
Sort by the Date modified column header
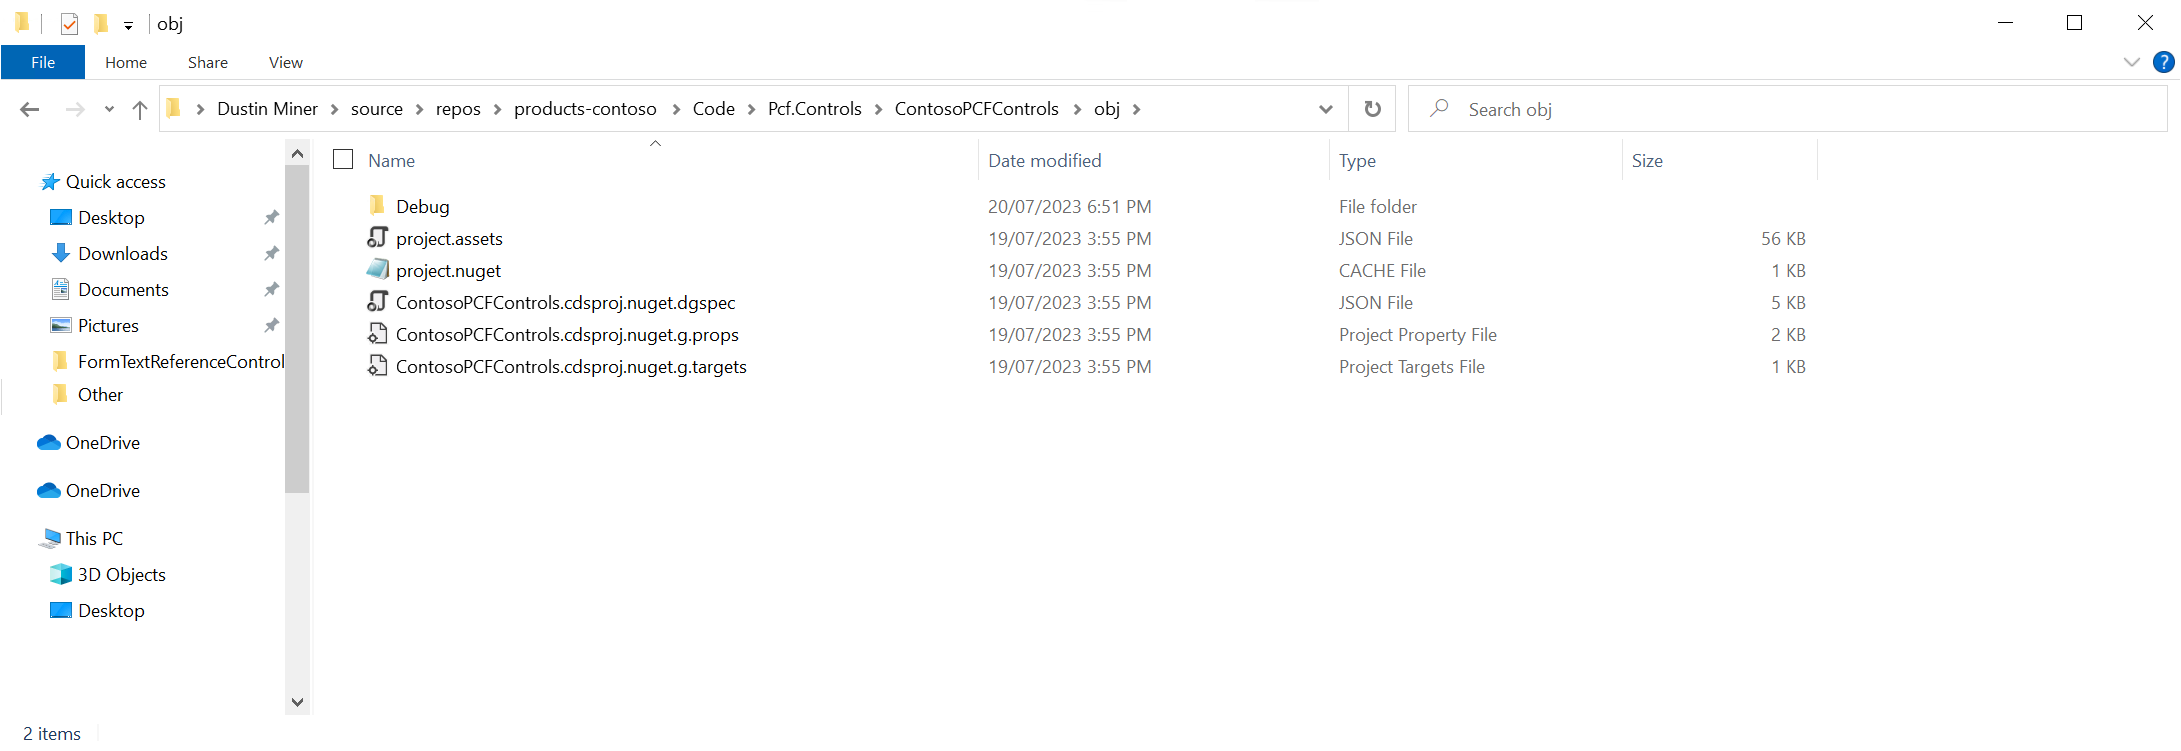(x=1044, y=160)
